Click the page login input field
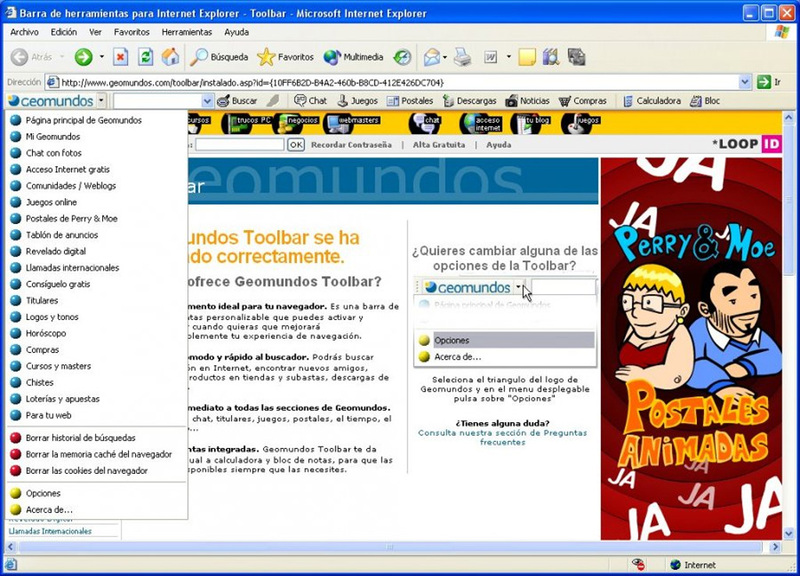This screenshot has height=576, width=800. 239,144
